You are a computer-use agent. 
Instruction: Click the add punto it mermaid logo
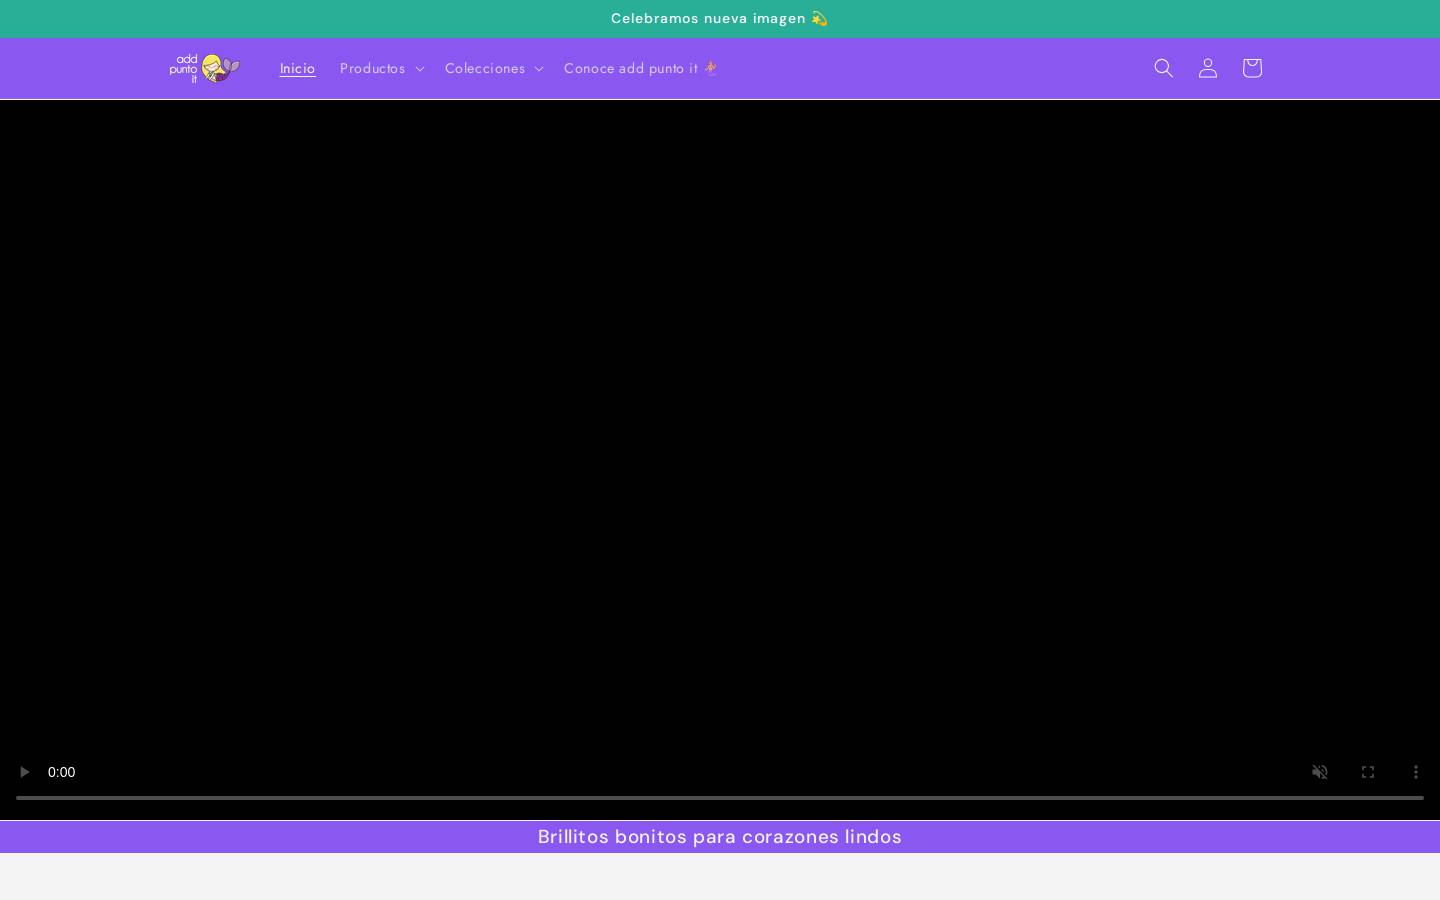[205, 68]
